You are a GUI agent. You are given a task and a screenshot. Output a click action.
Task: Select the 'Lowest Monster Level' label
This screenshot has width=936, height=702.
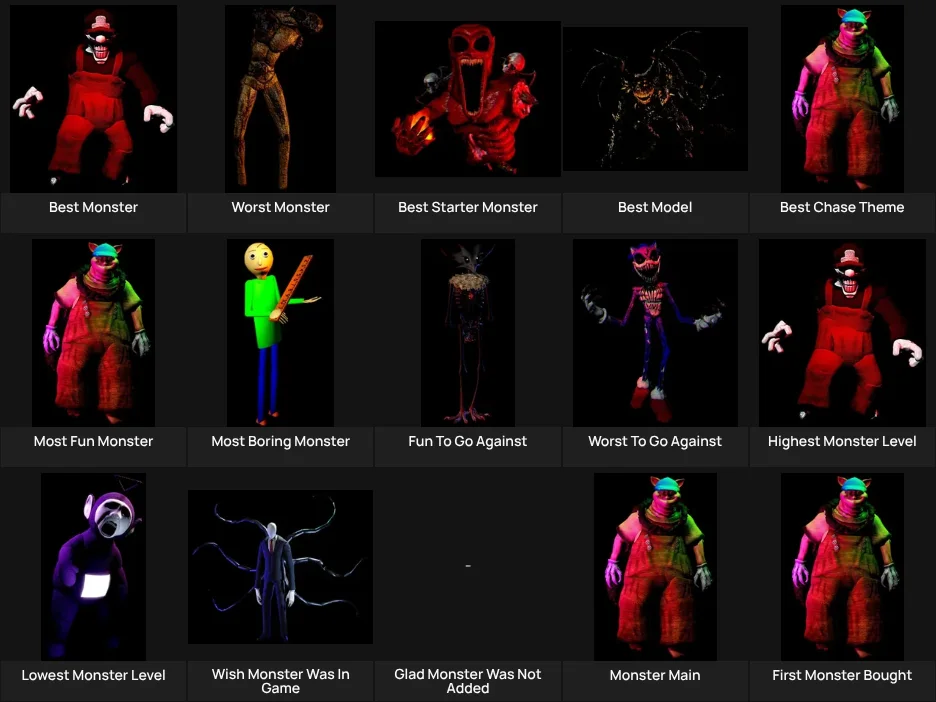point(93,675)
